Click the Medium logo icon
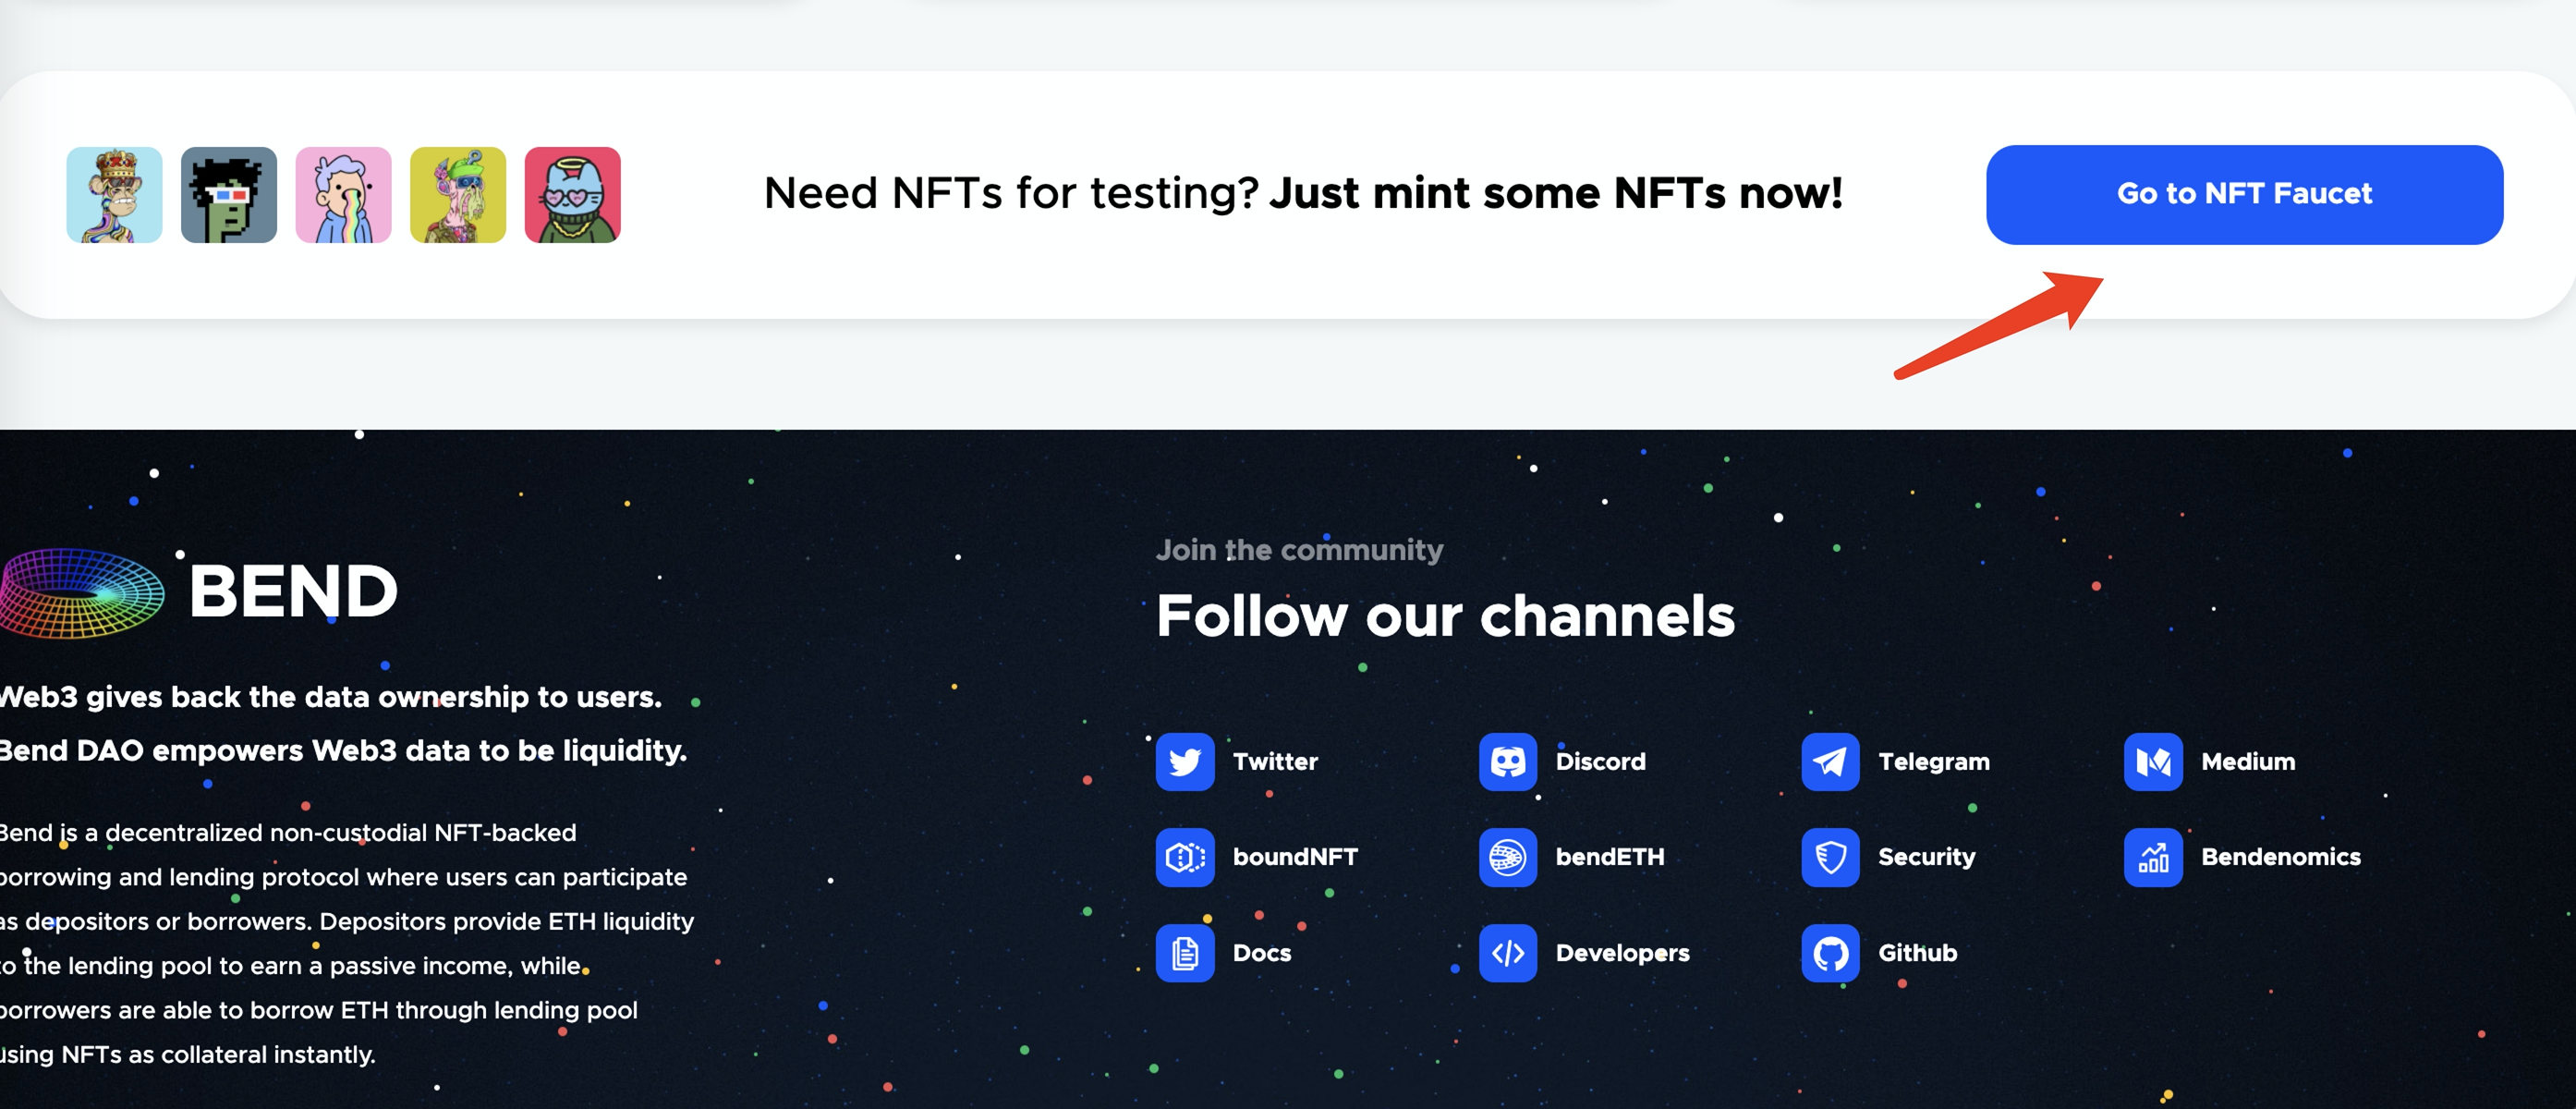Screen dimensions: 2576x1109 2152,762
